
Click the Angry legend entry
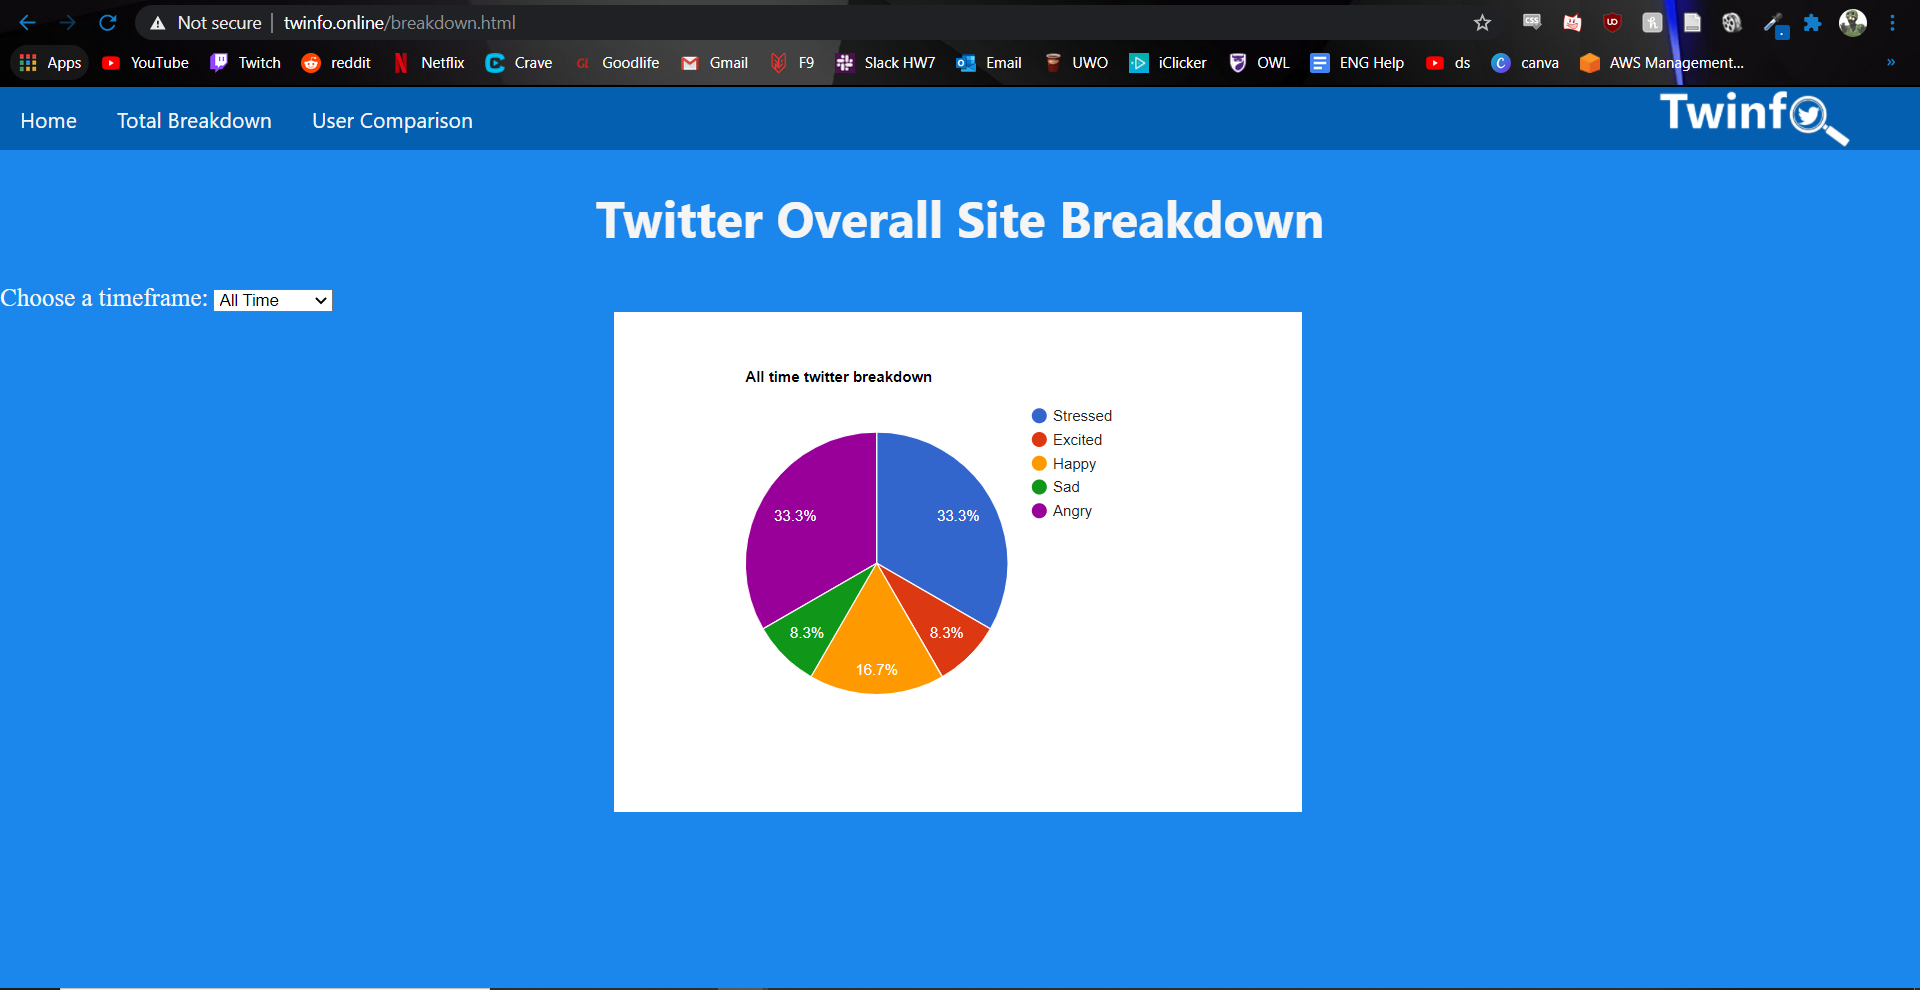tap(1061, 511)
